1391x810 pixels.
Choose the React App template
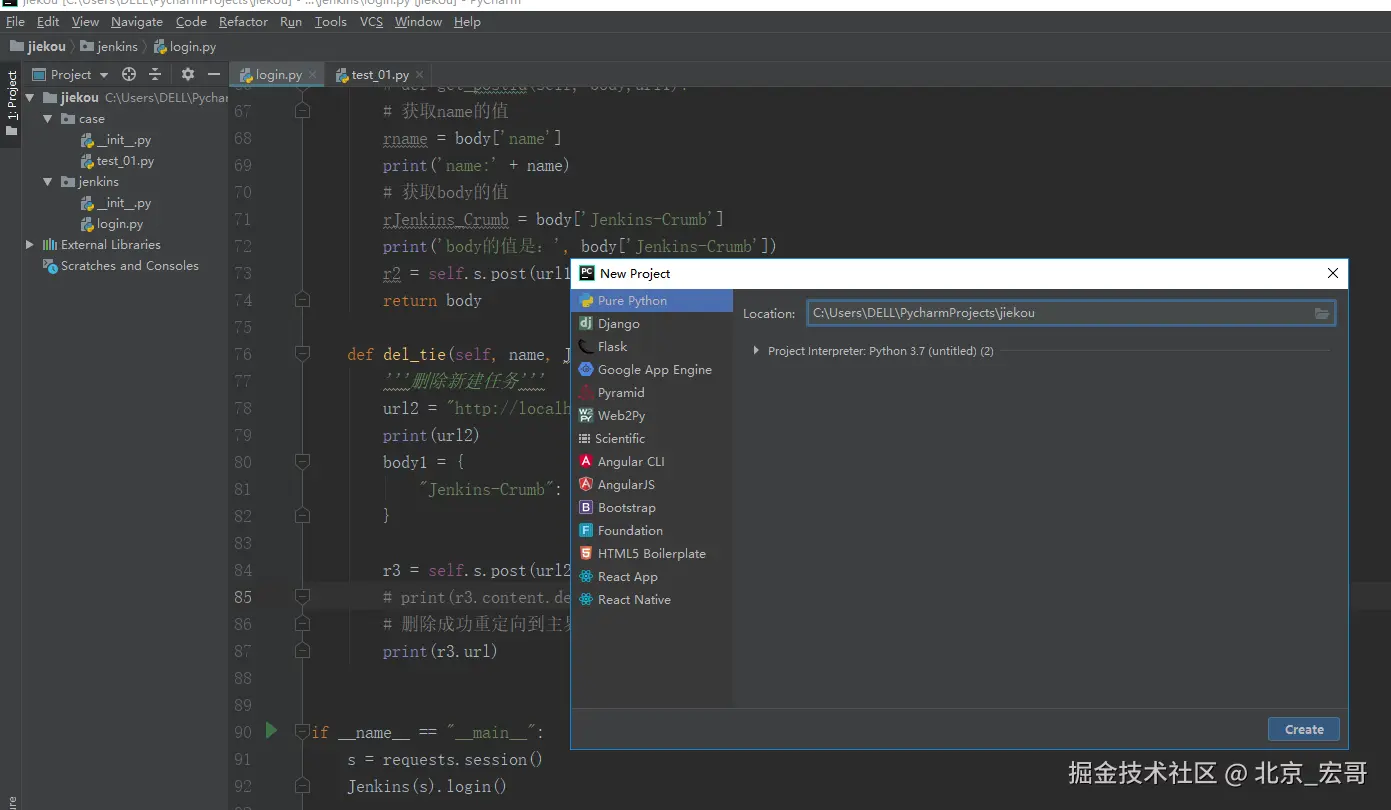652,576
